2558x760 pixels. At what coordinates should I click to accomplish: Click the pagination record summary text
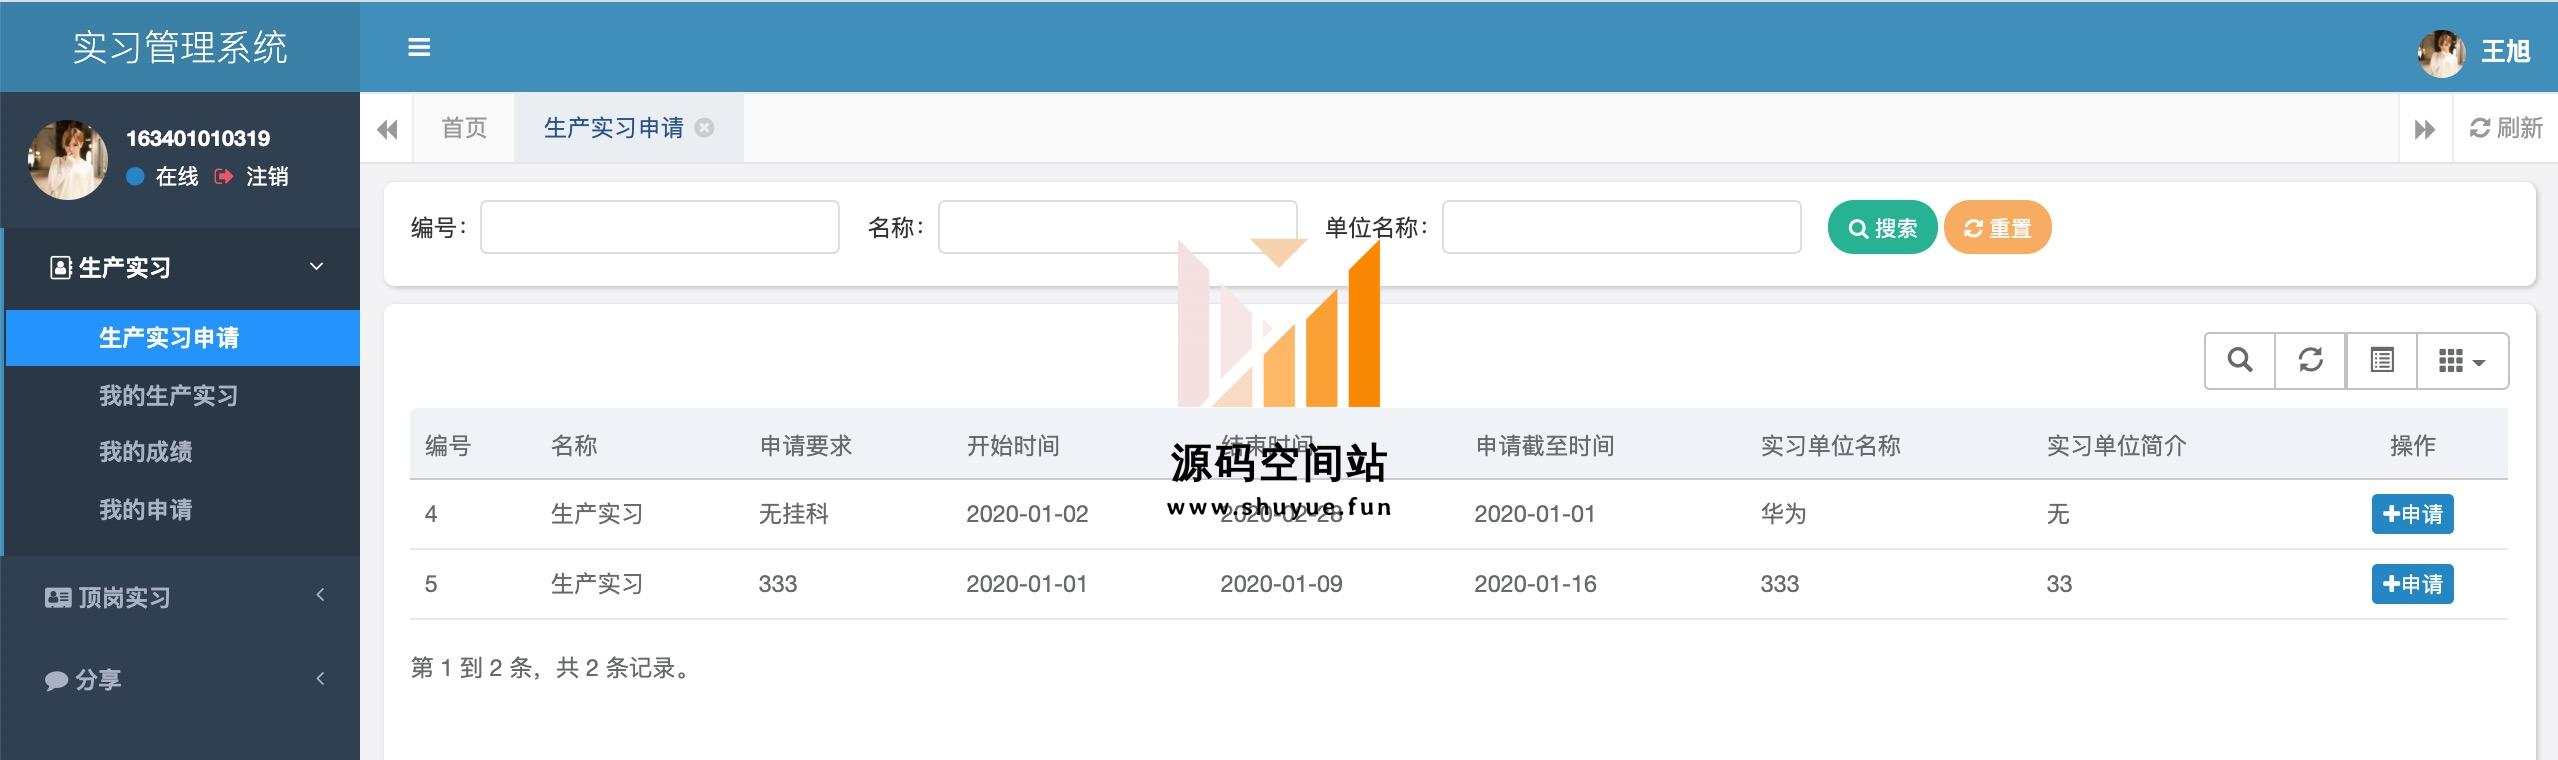click(551, 668)
